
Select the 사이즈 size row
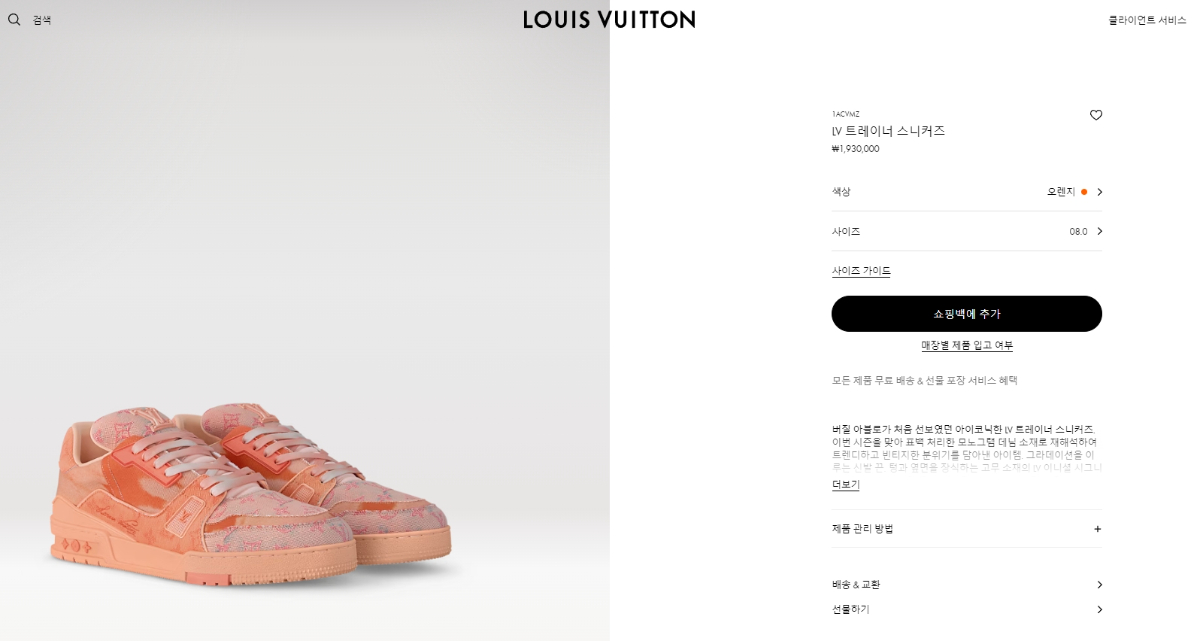(967, 231)
